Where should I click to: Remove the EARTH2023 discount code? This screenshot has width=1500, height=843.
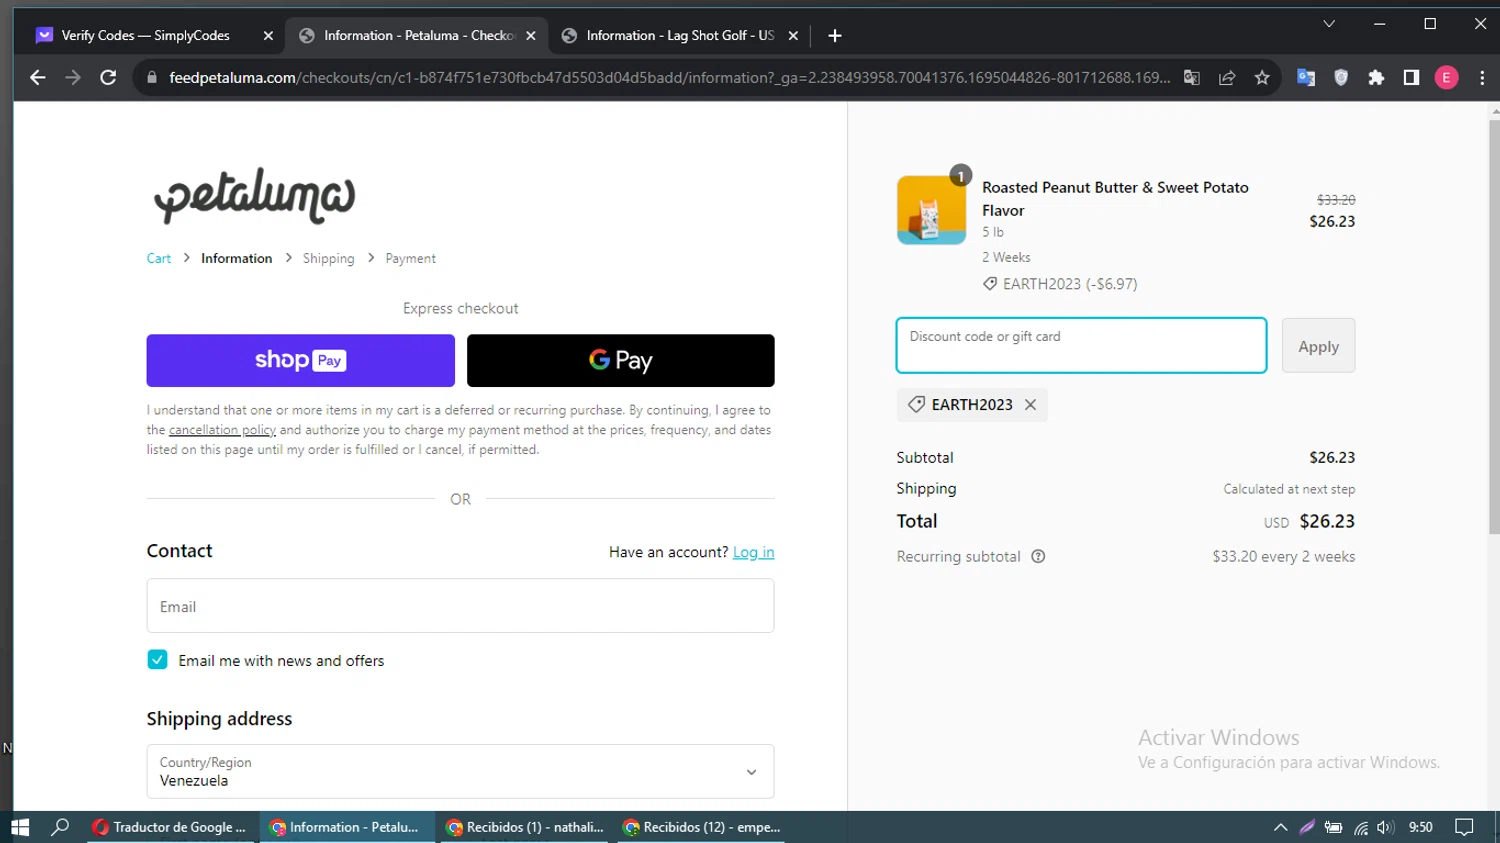pos(1030,405)
